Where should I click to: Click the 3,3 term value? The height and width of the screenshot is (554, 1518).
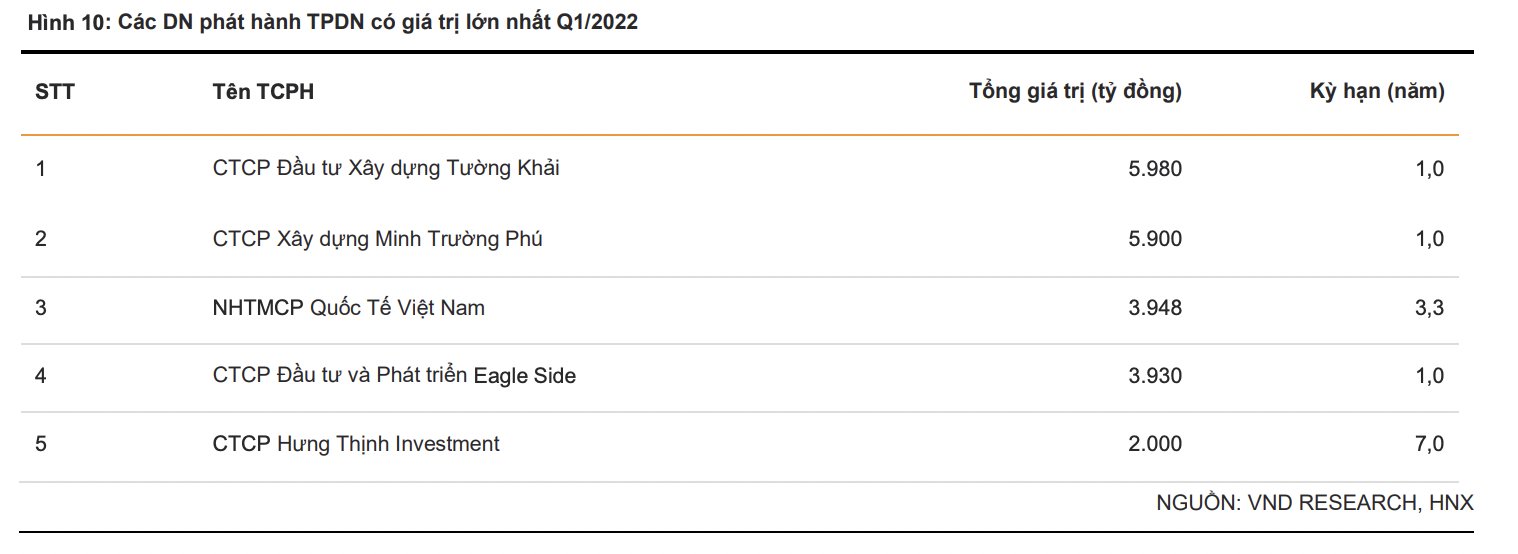1429,308
